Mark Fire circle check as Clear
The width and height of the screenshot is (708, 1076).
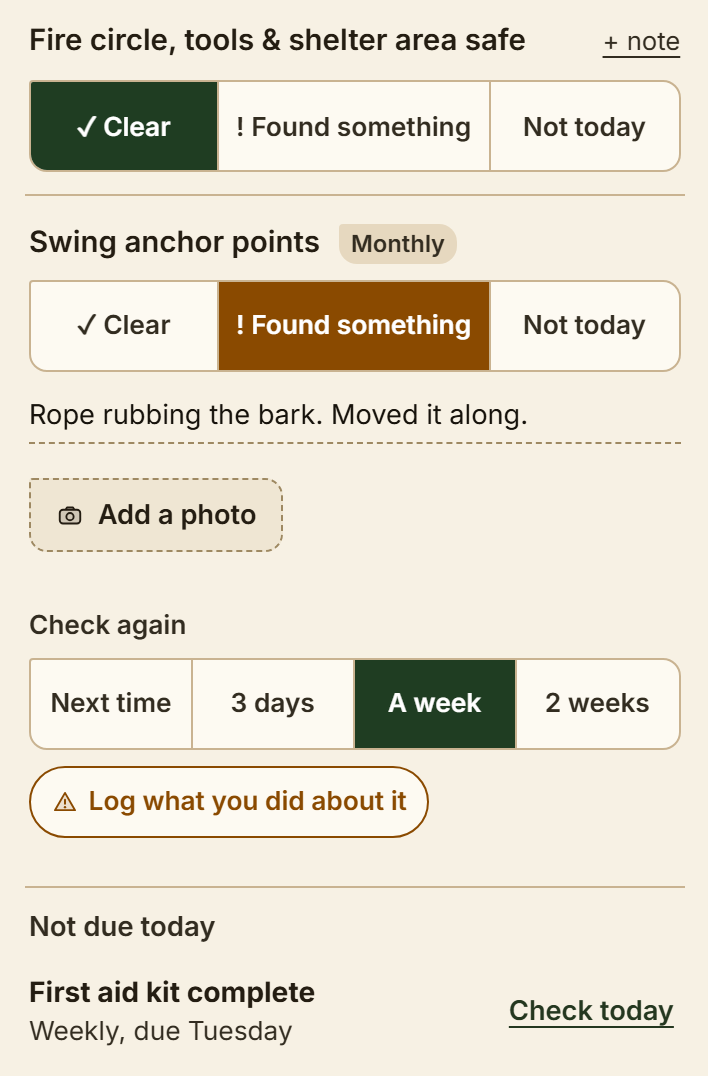(124, 126)
